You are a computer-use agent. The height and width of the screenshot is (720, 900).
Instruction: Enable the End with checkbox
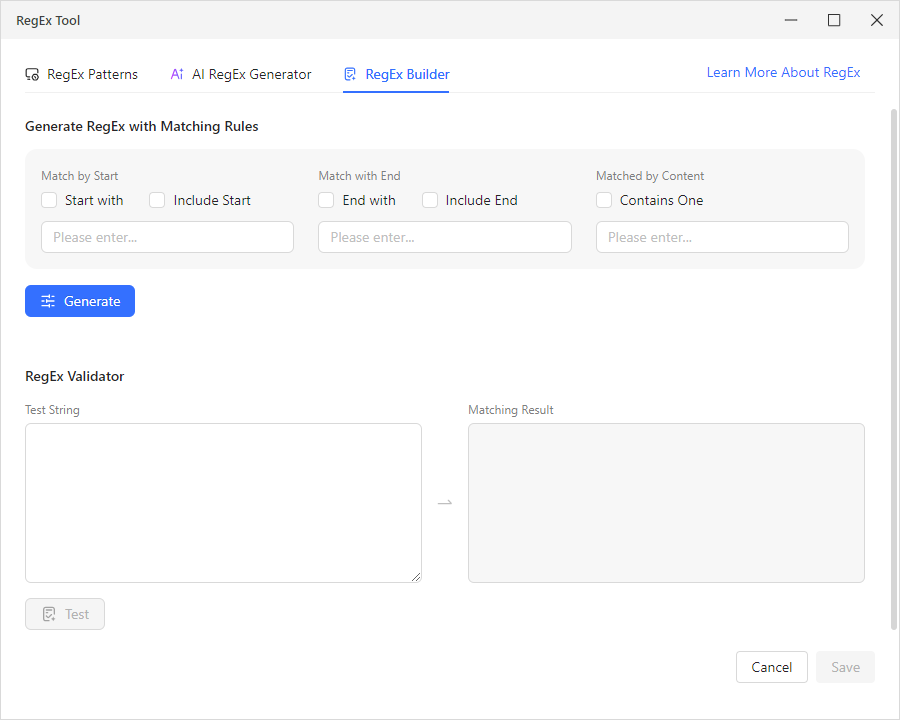tap(325, 200)
